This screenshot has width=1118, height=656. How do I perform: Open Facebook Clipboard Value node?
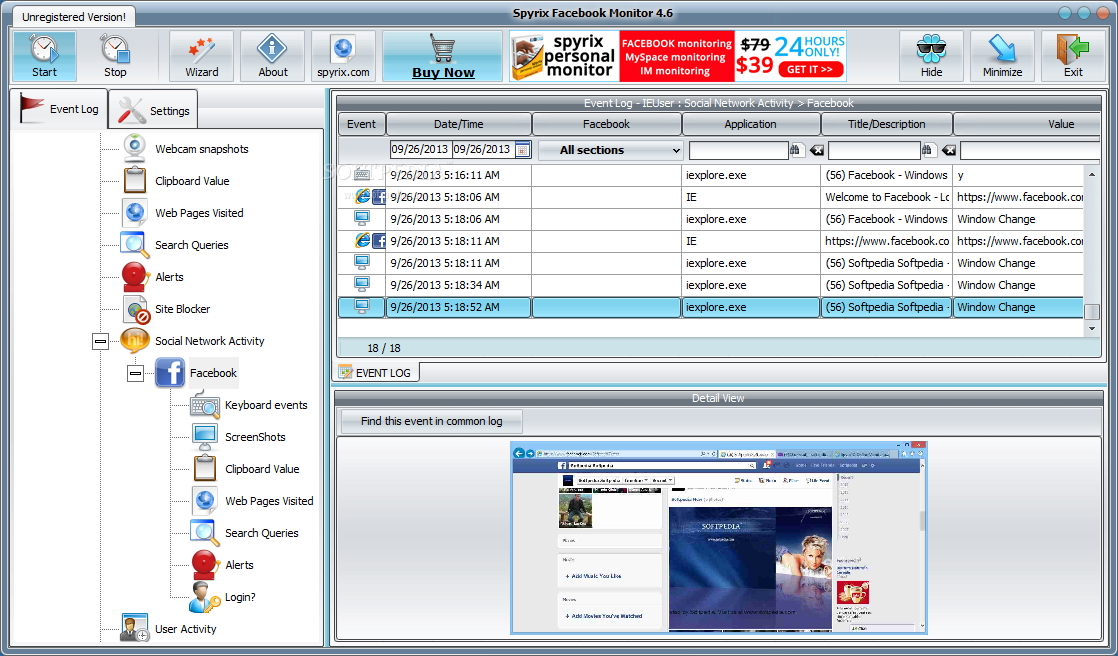[262, 469]
